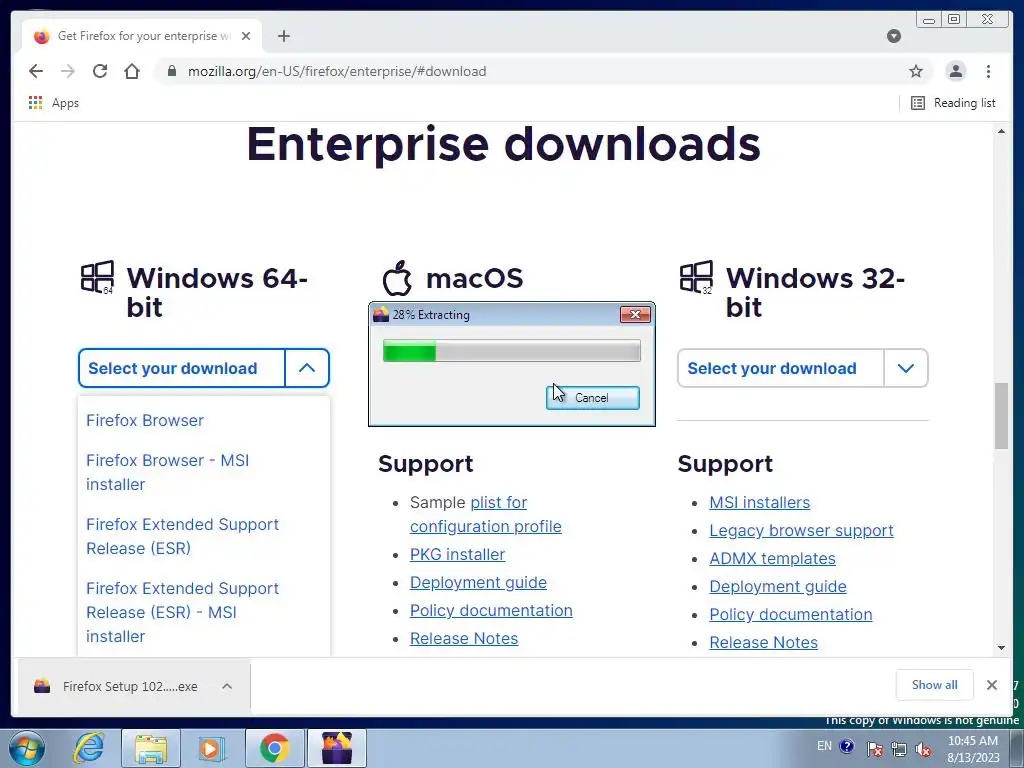The width and height of the screenshot is (1024, 768).
Task: Open the PKG installer link
Action: tap(457, 554)
